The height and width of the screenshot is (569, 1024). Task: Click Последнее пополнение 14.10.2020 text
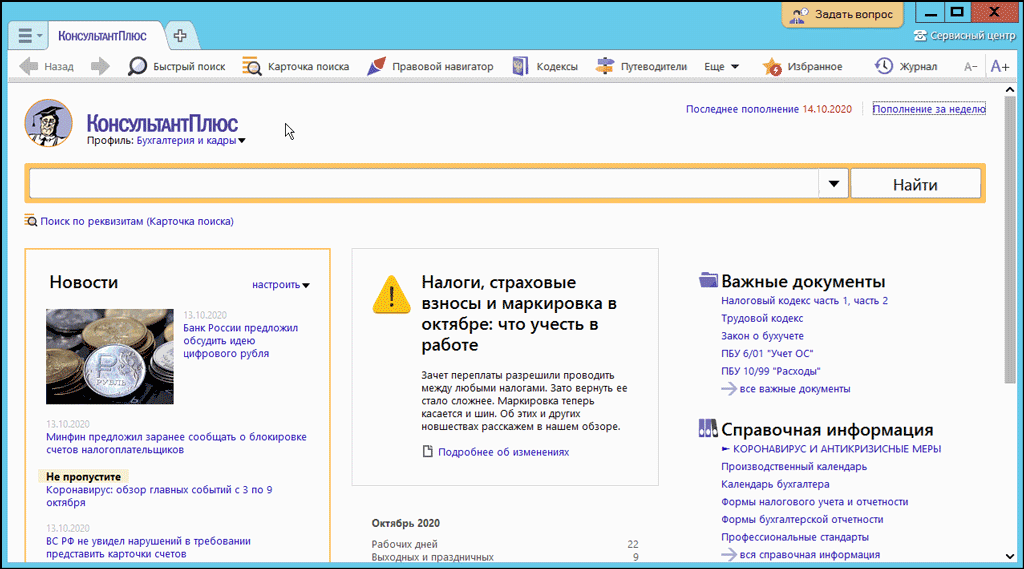769,109
